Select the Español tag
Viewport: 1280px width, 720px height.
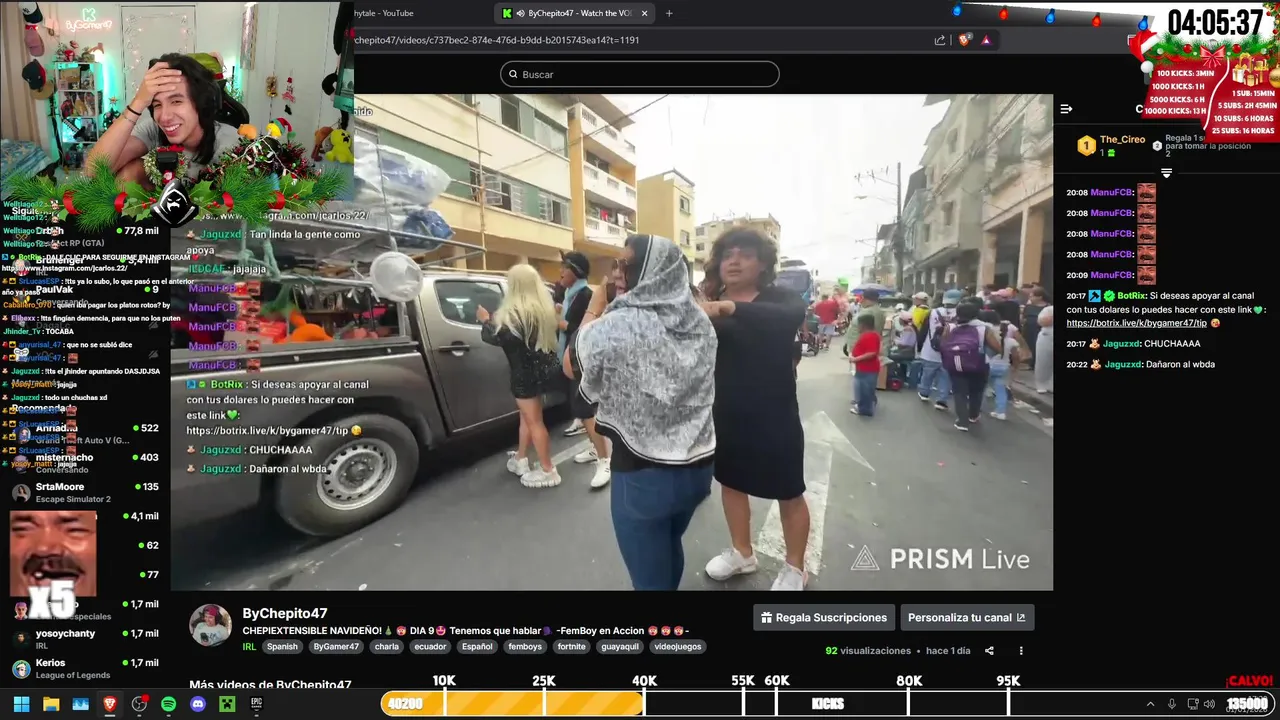pyautogui.click(x=477, y=647)
